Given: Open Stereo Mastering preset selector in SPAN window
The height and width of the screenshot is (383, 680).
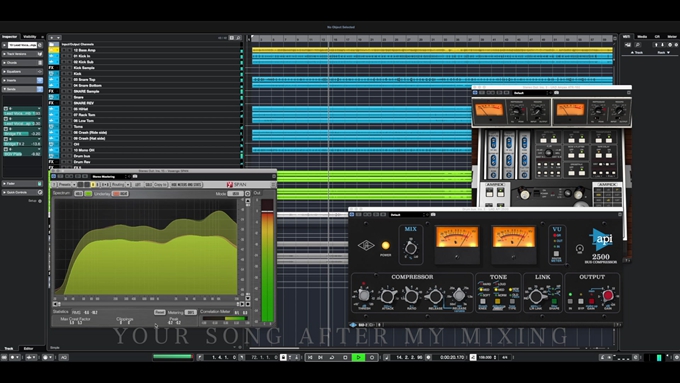Looking at the screenshot, I should tap(110, 177).
